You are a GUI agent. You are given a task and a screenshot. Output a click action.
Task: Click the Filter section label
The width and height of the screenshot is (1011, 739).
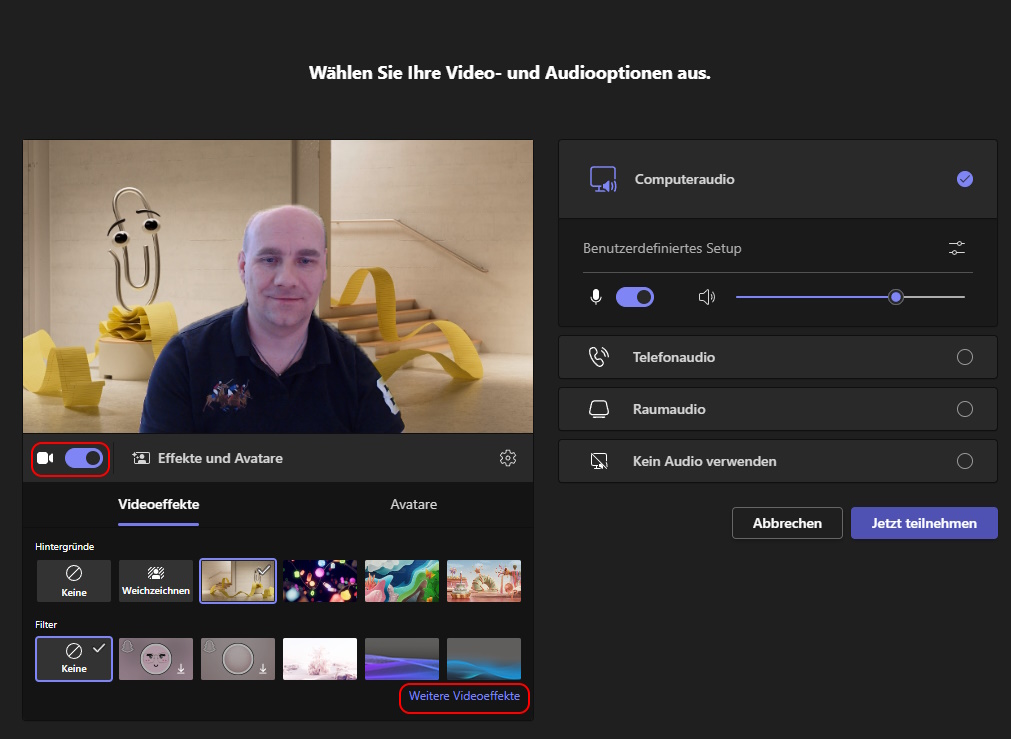[46, 625]
